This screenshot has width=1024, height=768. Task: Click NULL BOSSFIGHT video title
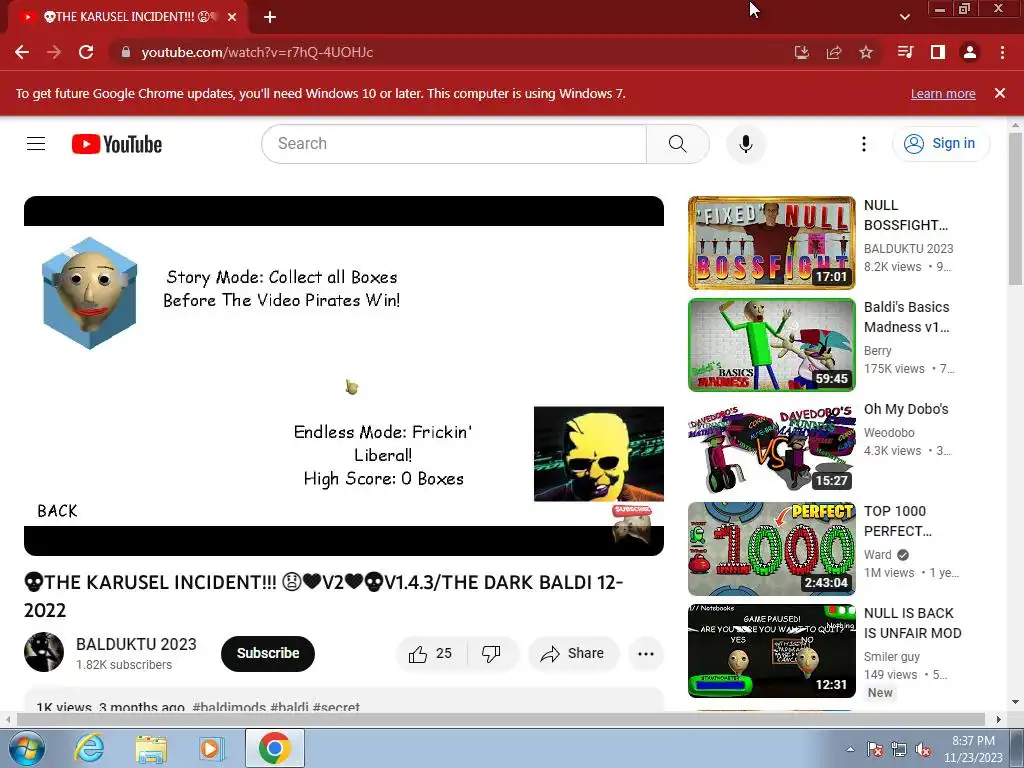point(906,215)
